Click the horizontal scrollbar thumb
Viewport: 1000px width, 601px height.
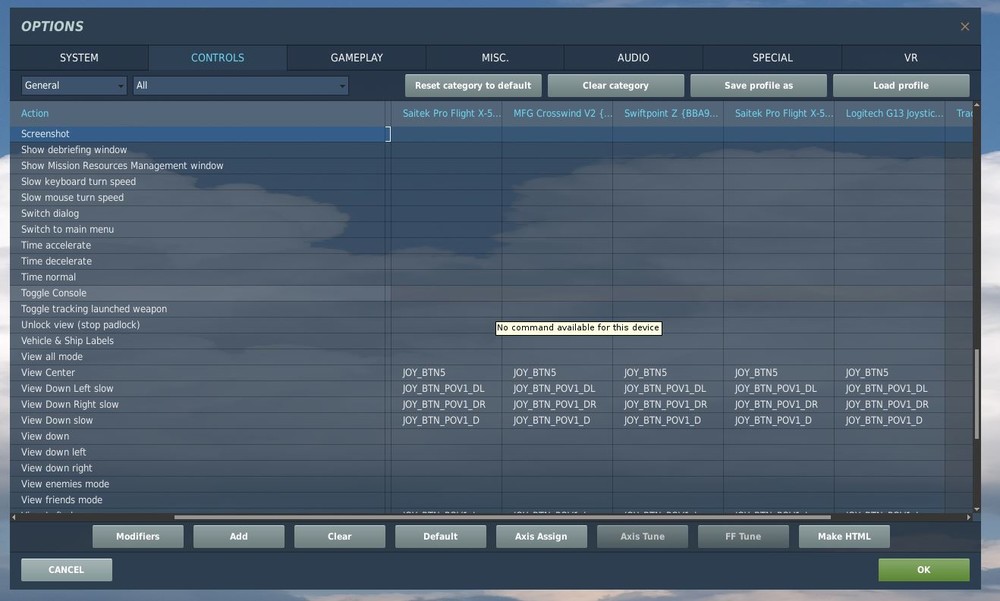tap(503, 517)
